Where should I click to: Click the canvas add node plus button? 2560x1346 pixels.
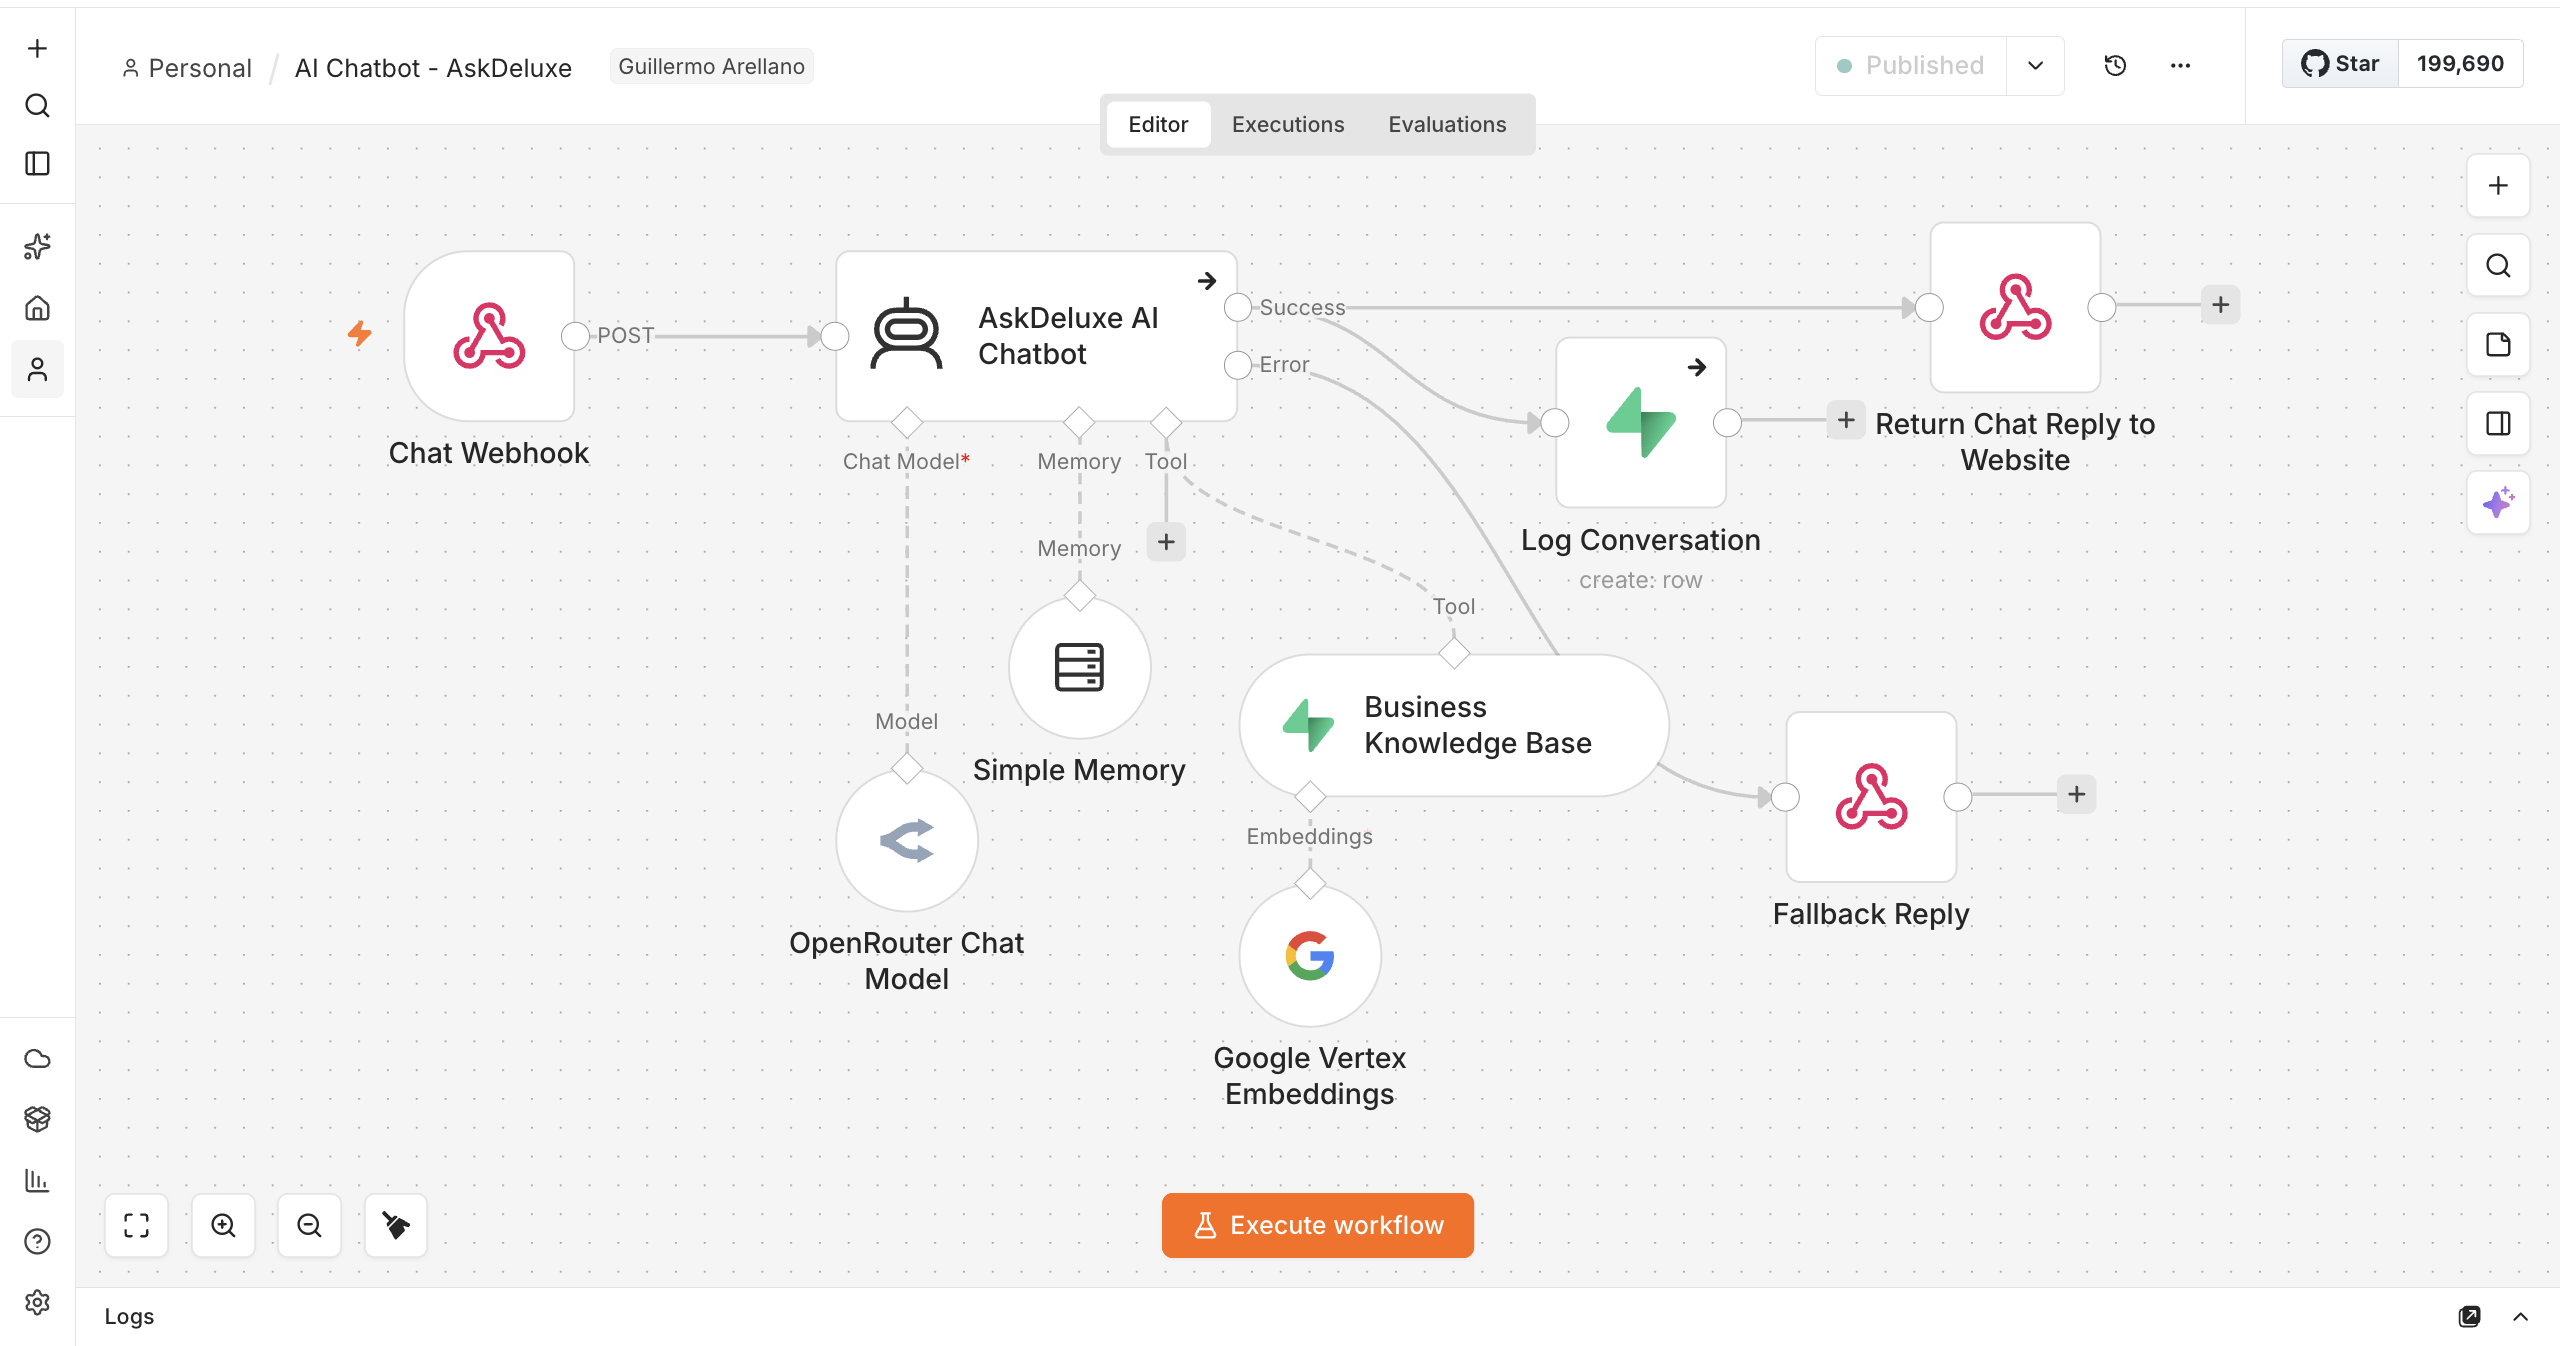[2498, 186]
